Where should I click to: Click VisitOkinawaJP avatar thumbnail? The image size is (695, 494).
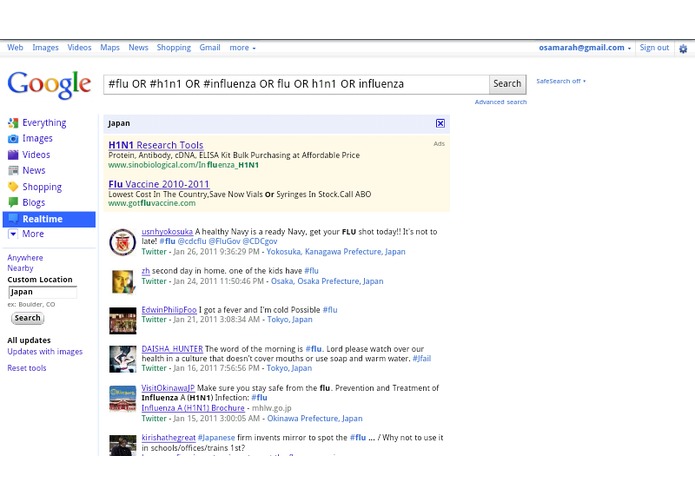click(x=123, y=398)
